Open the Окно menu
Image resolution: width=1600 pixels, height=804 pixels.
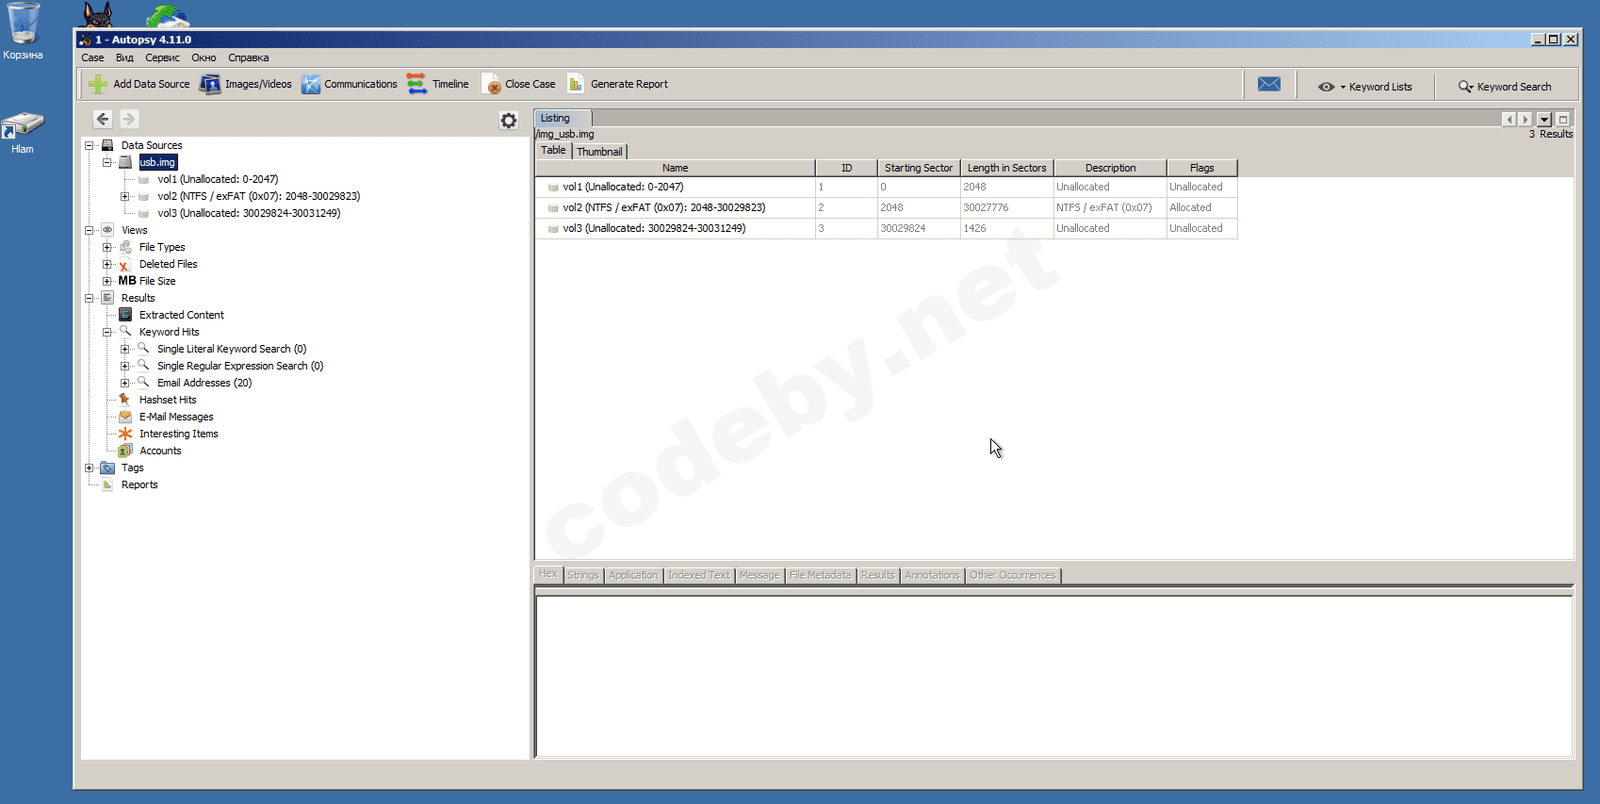coord(204,58)
